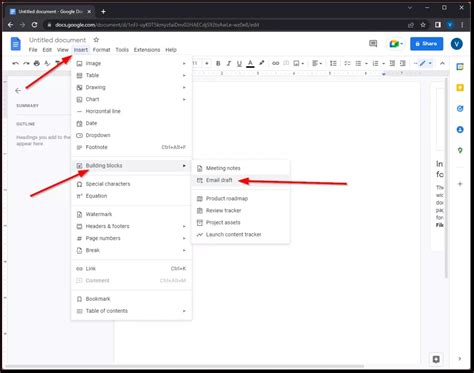Select Date in the Insert menu
Screen dimensions: 474x373
click(x=131, y=123)
